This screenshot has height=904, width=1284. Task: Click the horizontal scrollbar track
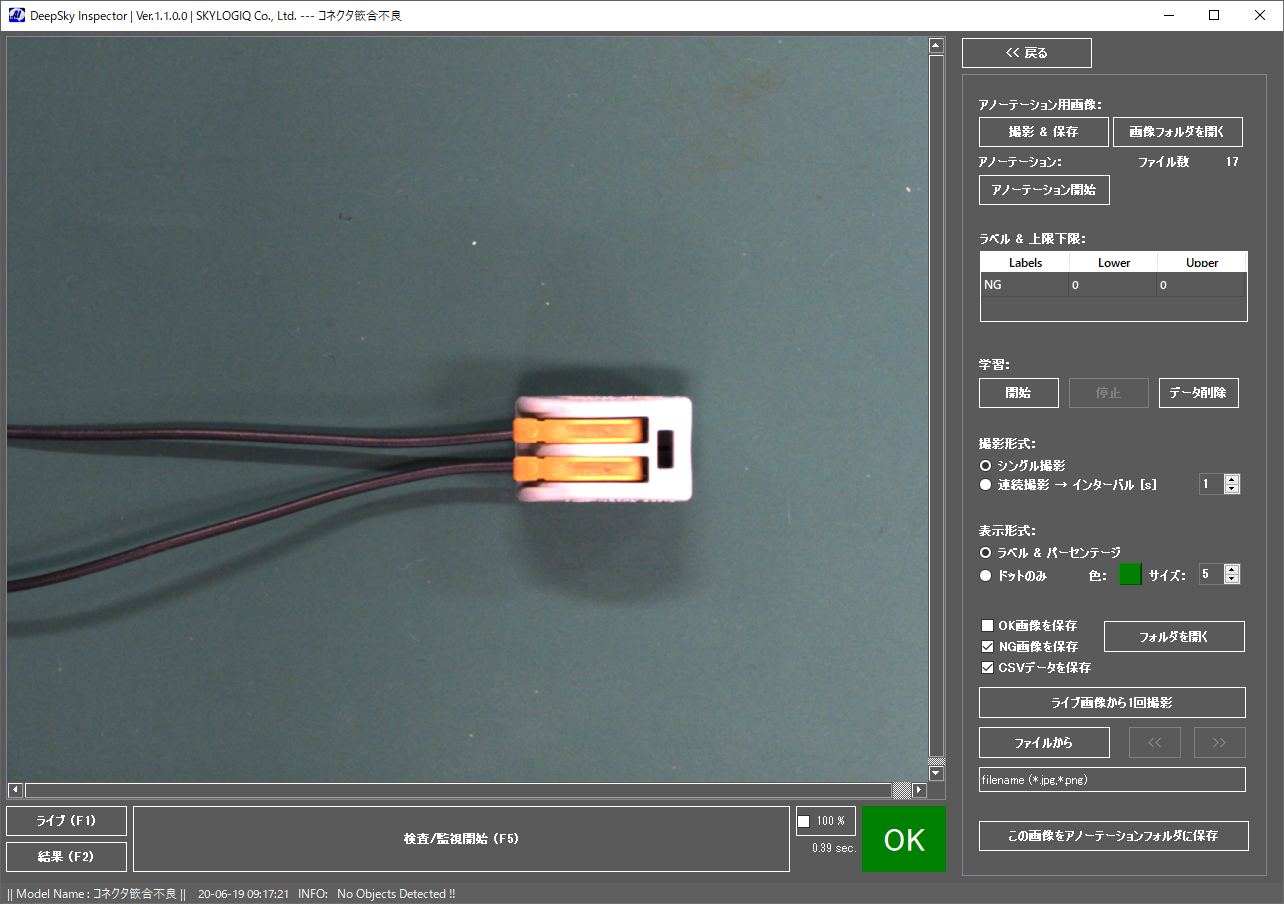(458, 790)
